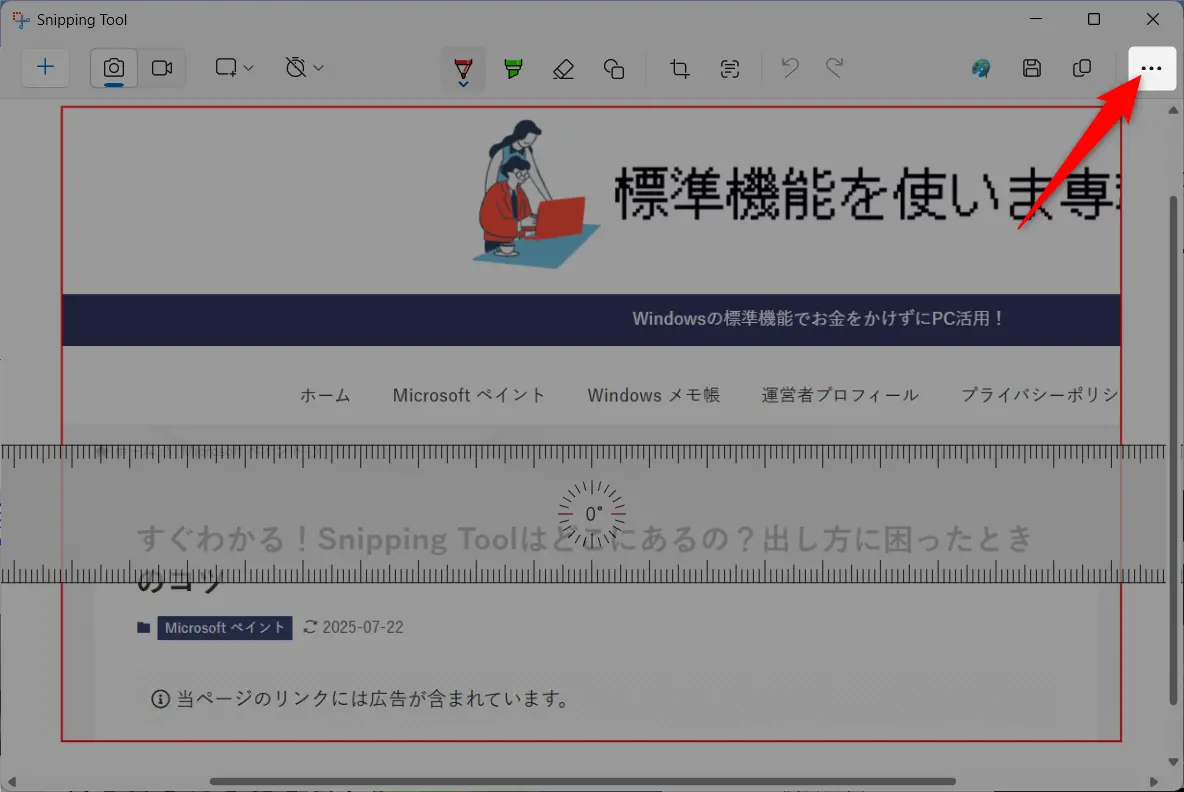The width and height of the screenshot is (1184, 792).
Task: Click the scroll-right arrow of the horizontal scrollbar
Action: (x=1153, y=781)
